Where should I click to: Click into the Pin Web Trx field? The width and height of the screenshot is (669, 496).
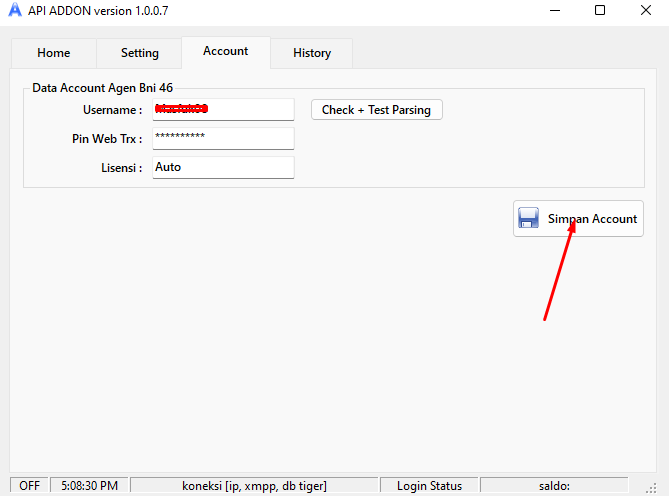(x=223, y=138)
